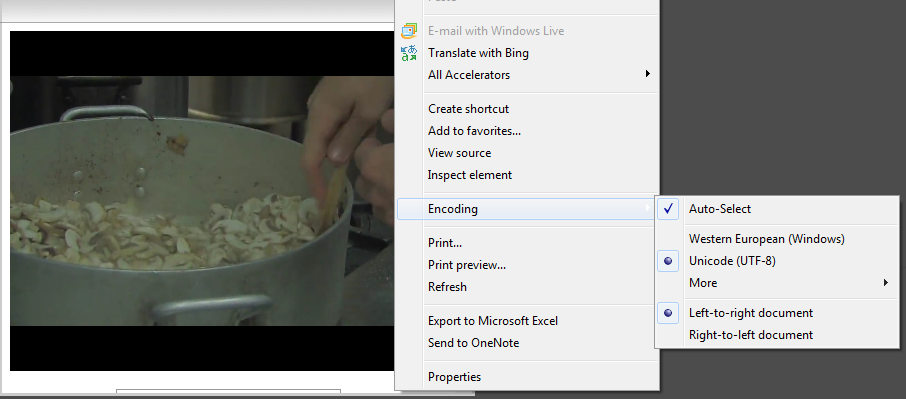Choose Western European (Windows) encoding
This screenshot has width=906, height=399.
pos(767,239)
